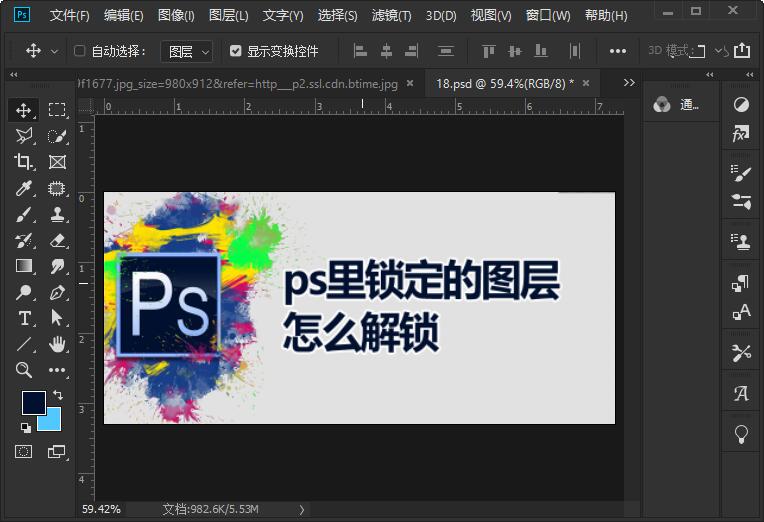Viewport: 764px width, 522px height.
Task: Set the light blue background color
Action: pyautogui.click(x=54, y=423)
